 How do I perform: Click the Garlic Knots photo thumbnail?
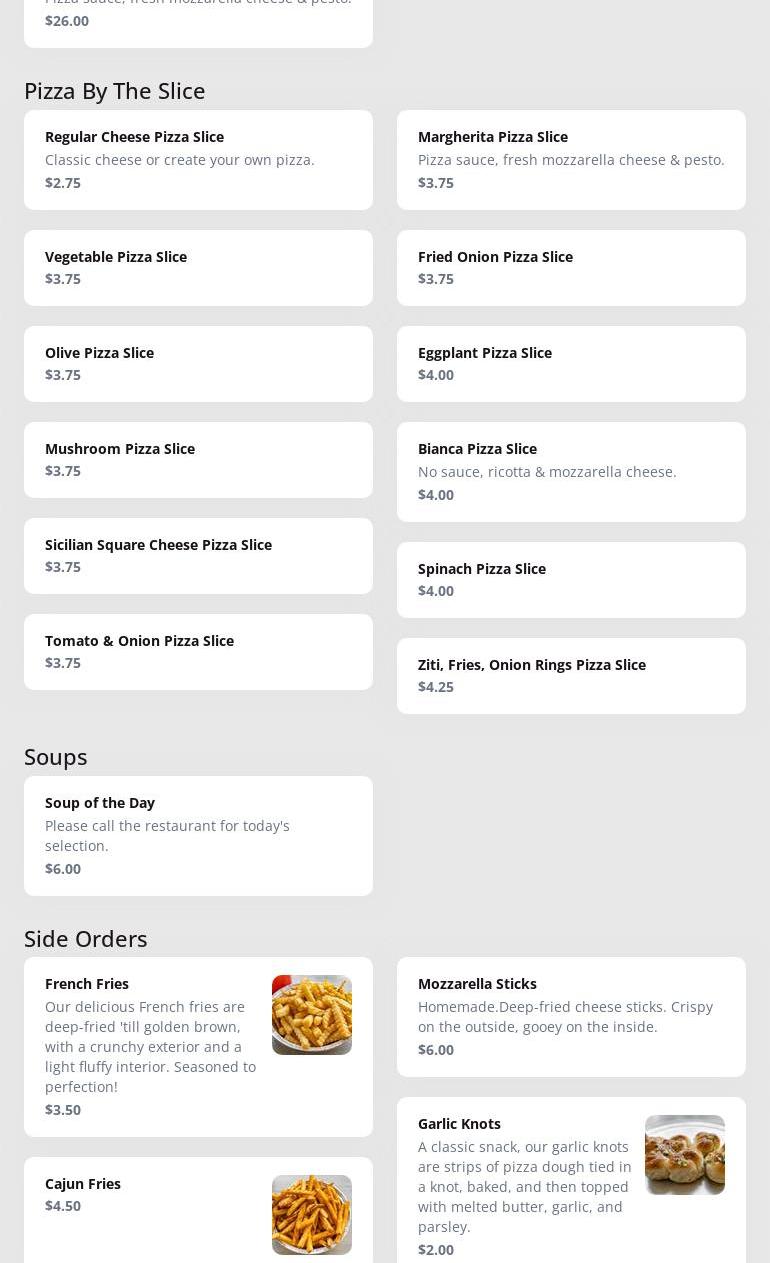tap(684, 1154)
